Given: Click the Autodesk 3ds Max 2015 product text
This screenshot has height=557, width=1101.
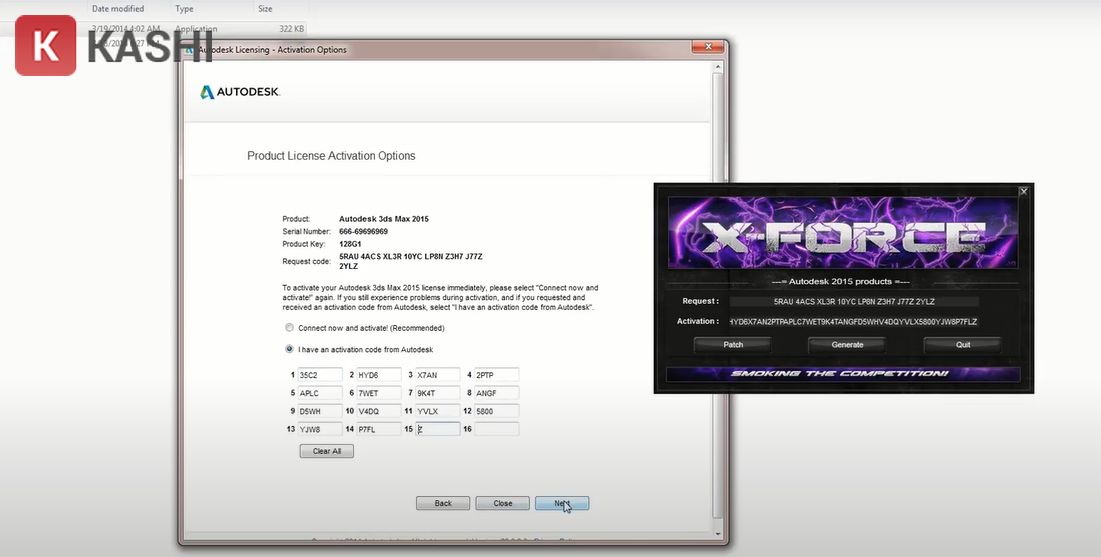Looking at the screenshot, I should (383, 219).
